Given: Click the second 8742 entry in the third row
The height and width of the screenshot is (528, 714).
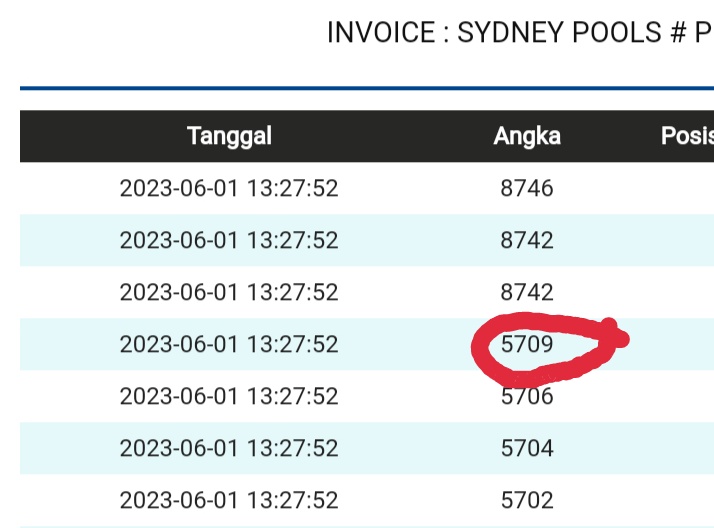Looking at the screenshot, I should coord(527,292).
